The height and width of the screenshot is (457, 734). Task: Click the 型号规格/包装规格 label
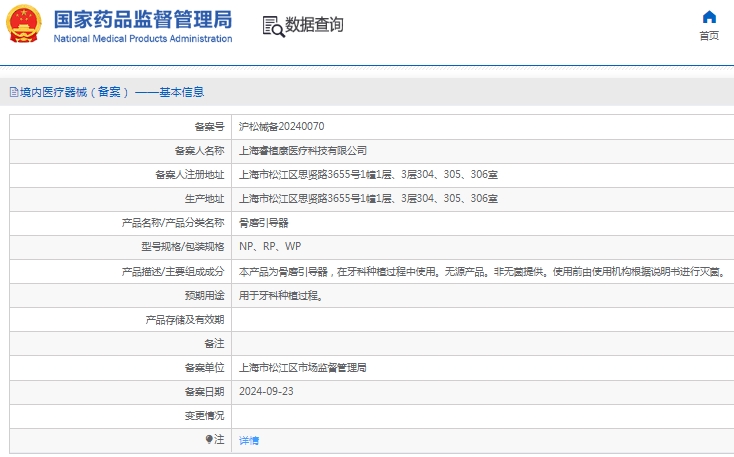coord(183,247)
